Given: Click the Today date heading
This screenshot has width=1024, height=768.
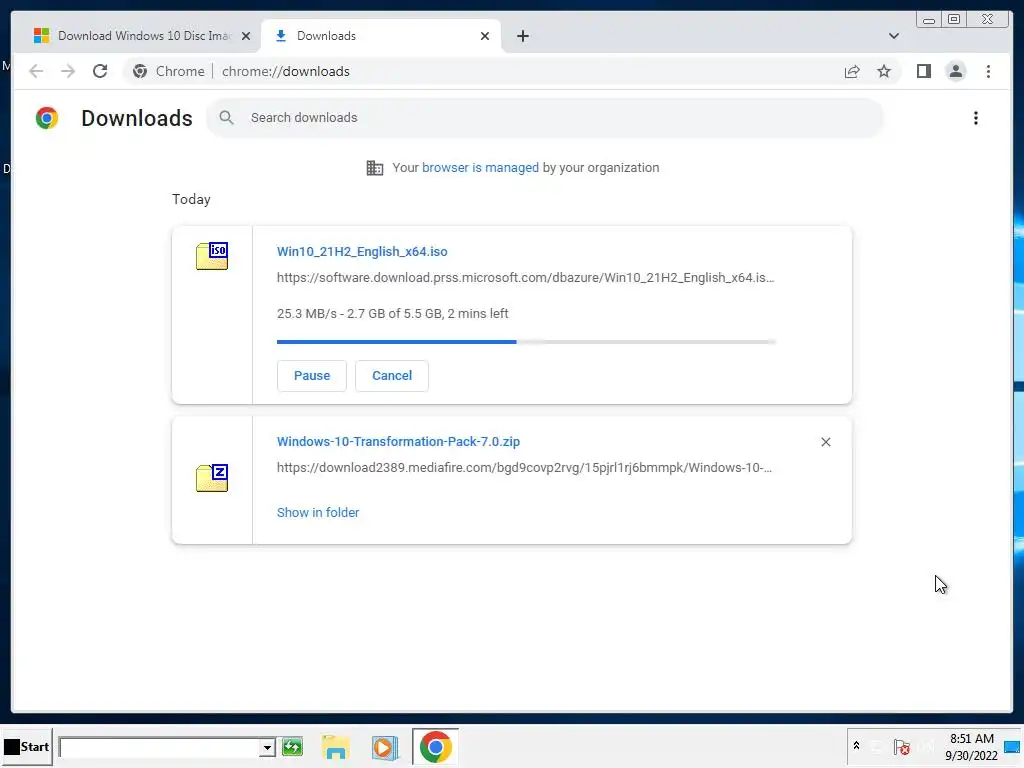Looking at the screenshot, I should click(x=191, y=199).
